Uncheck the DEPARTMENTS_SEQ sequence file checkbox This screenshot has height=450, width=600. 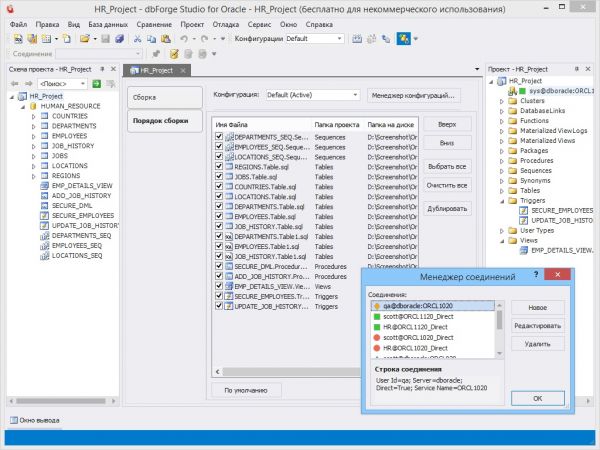point(220,134)
